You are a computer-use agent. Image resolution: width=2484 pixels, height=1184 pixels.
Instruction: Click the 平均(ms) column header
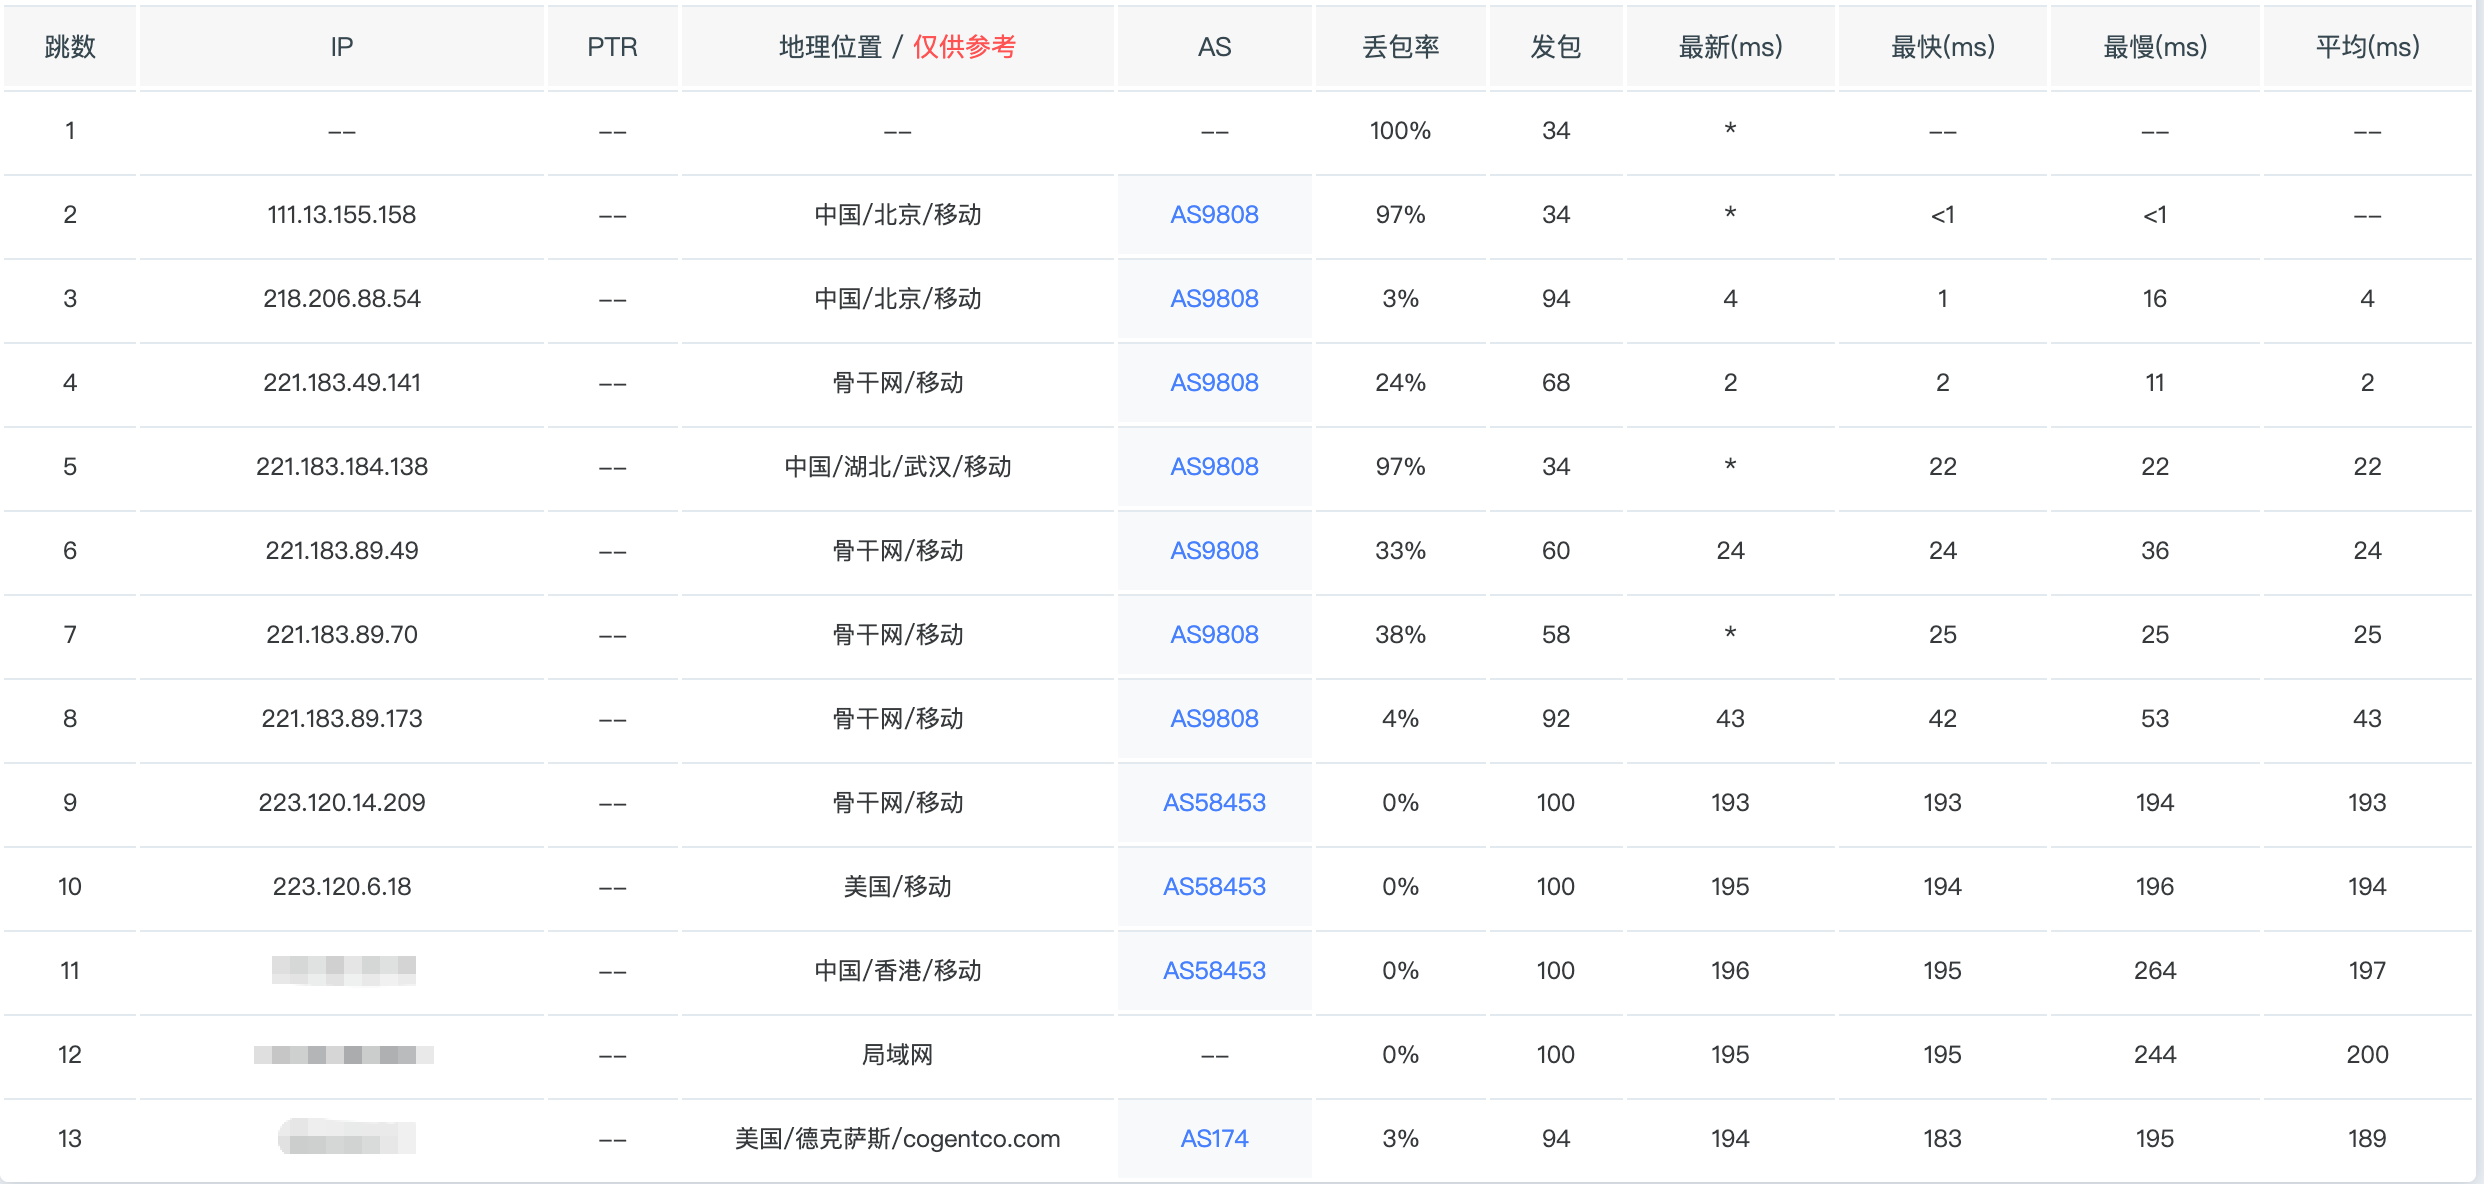click(x=2367, y=47)
